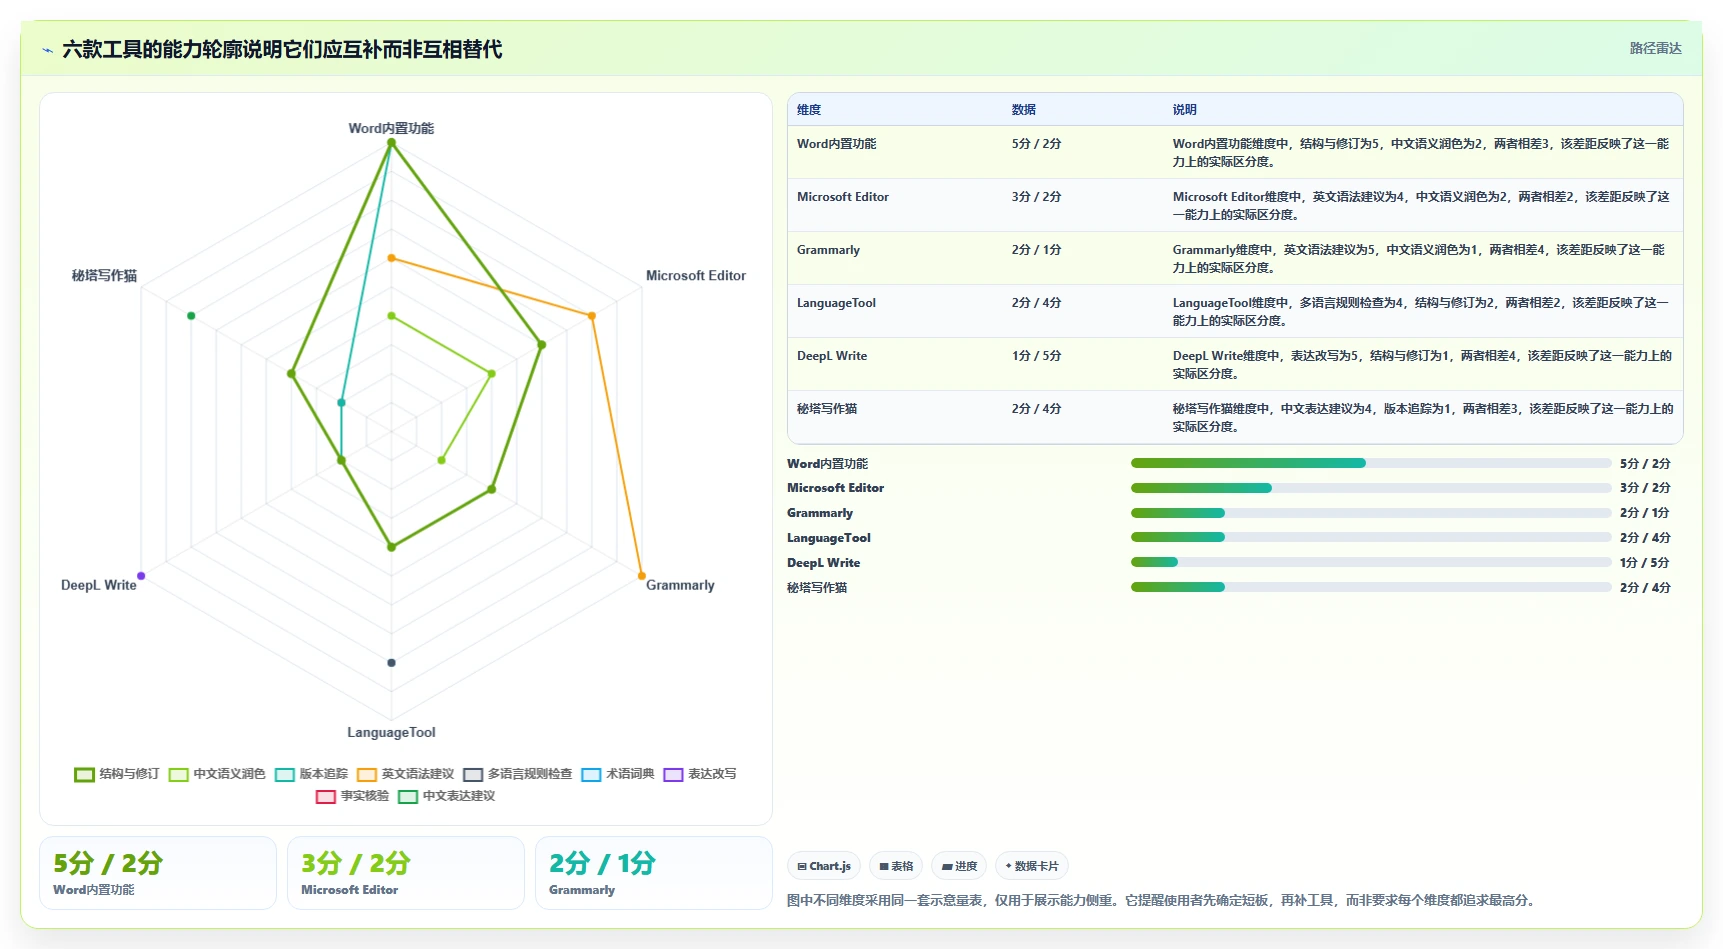Click the orange data point near Microsoft Editor
Screen dimensions: 1723x949
(592, 316)
